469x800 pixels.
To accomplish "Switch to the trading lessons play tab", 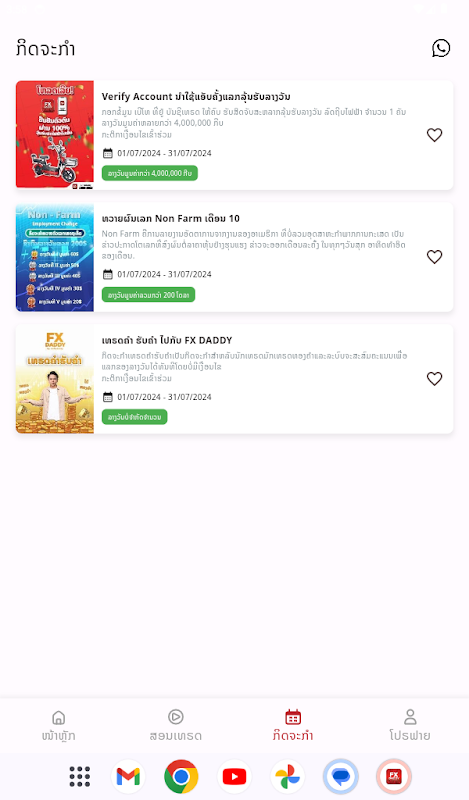I will (176, 726).
